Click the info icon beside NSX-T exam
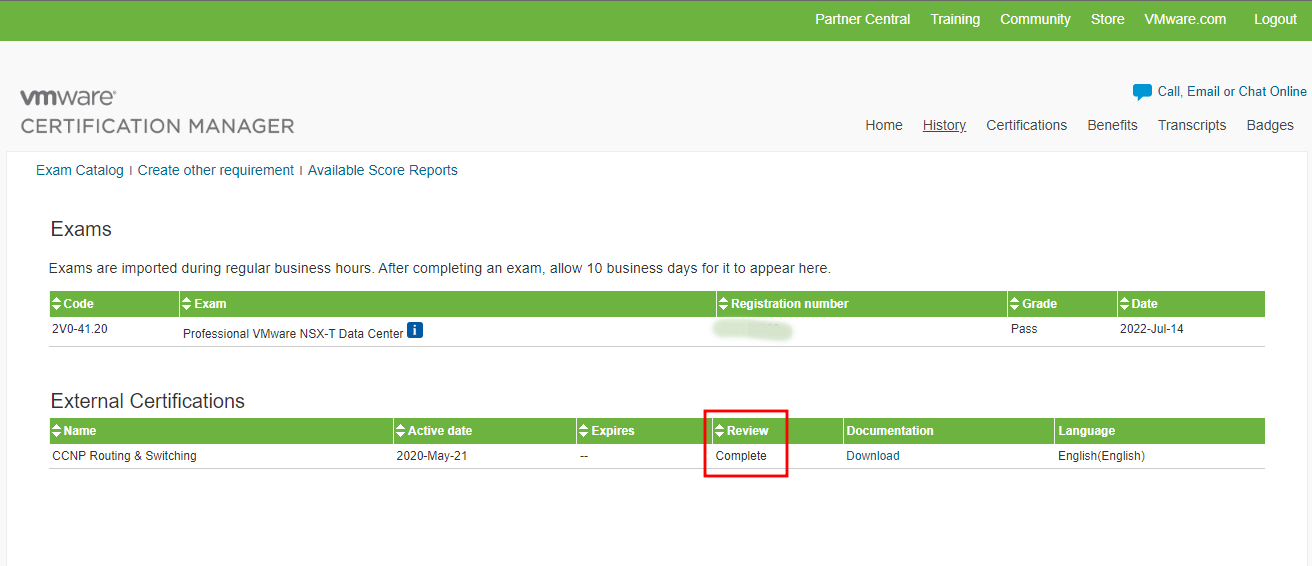1312x566 pixels. 415,330
